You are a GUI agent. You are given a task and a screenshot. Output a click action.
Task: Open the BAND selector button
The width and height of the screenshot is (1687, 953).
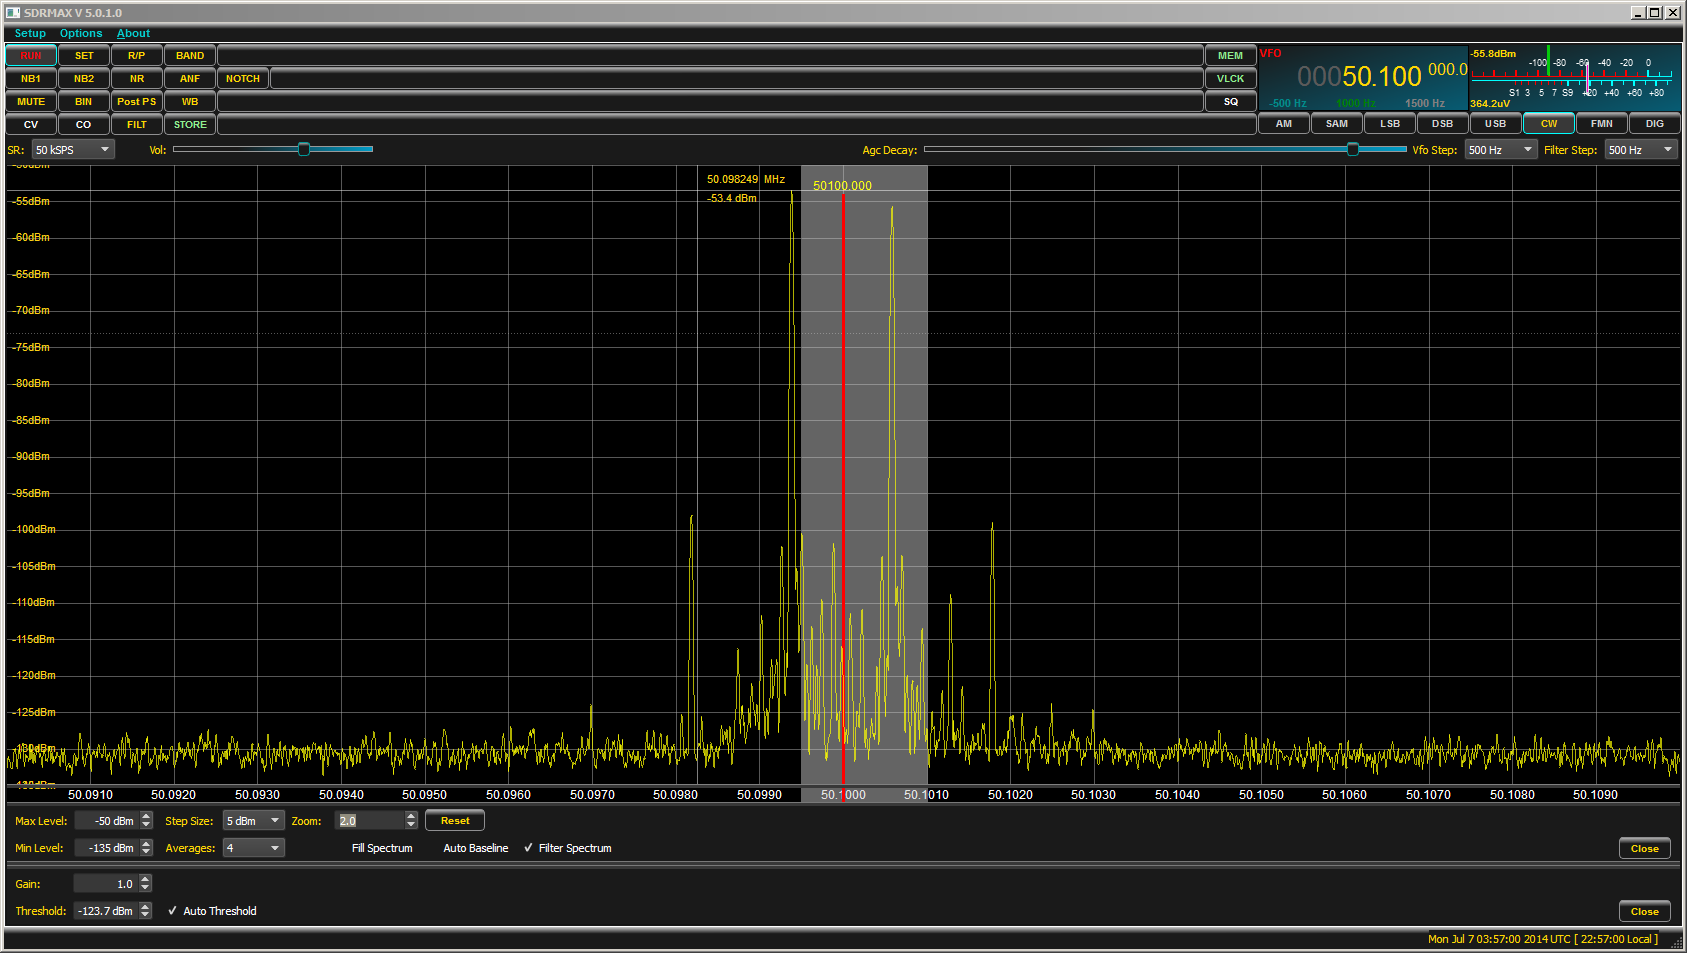[190, 56]
